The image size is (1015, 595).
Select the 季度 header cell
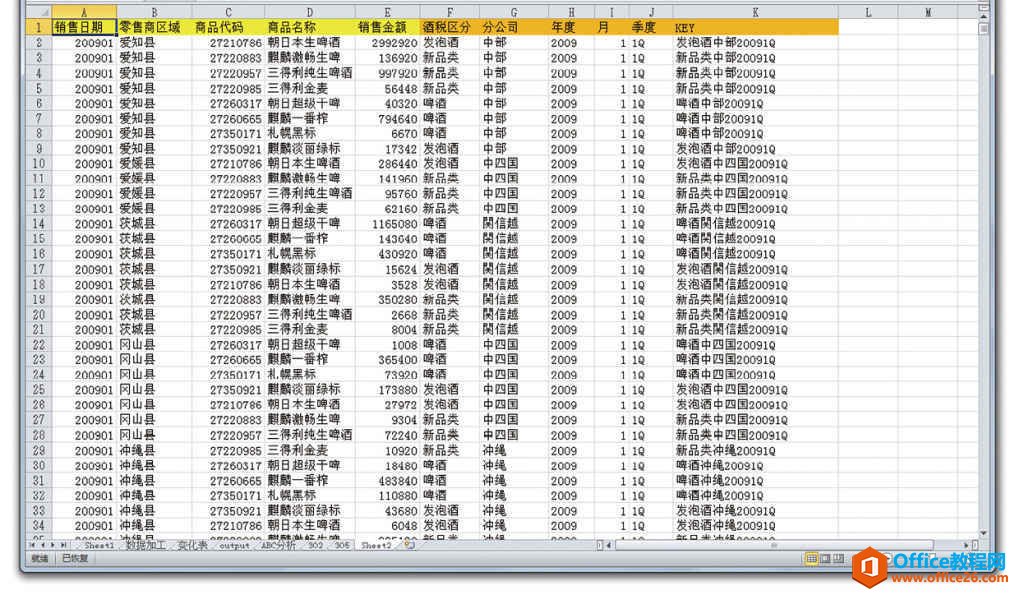[651, 27]
